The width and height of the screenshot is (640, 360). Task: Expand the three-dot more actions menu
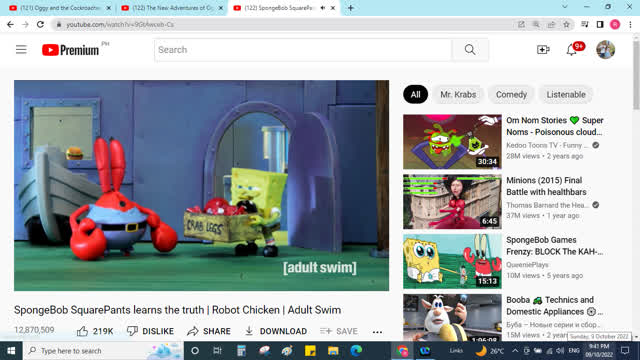tap(378, 332)
